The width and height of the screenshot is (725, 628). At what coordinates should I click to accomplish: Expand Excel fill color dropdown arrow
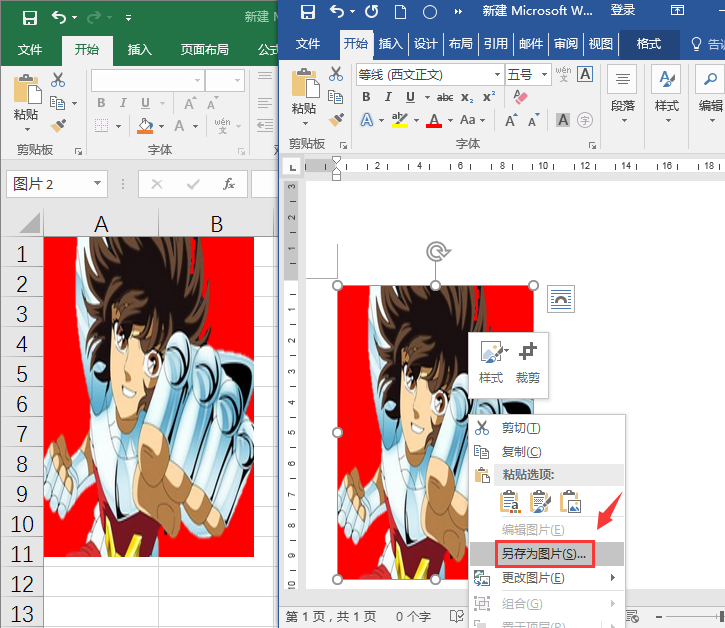tap(161, 126)
